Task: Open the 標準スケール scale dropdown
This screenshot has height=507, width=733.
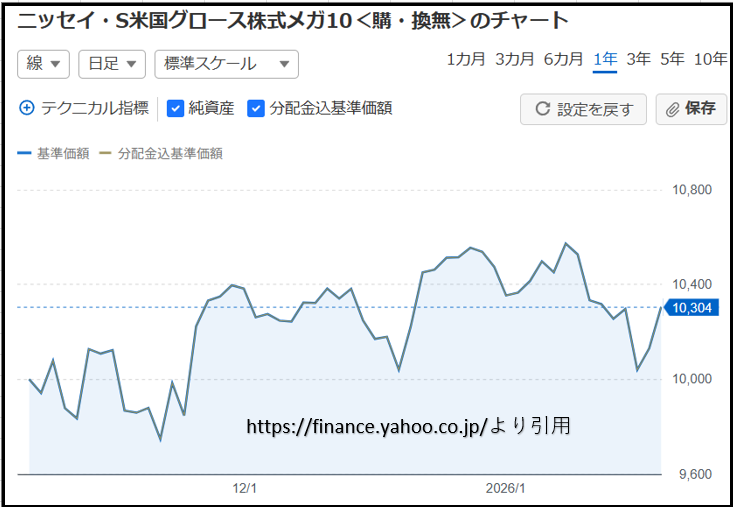Action: 226,64
